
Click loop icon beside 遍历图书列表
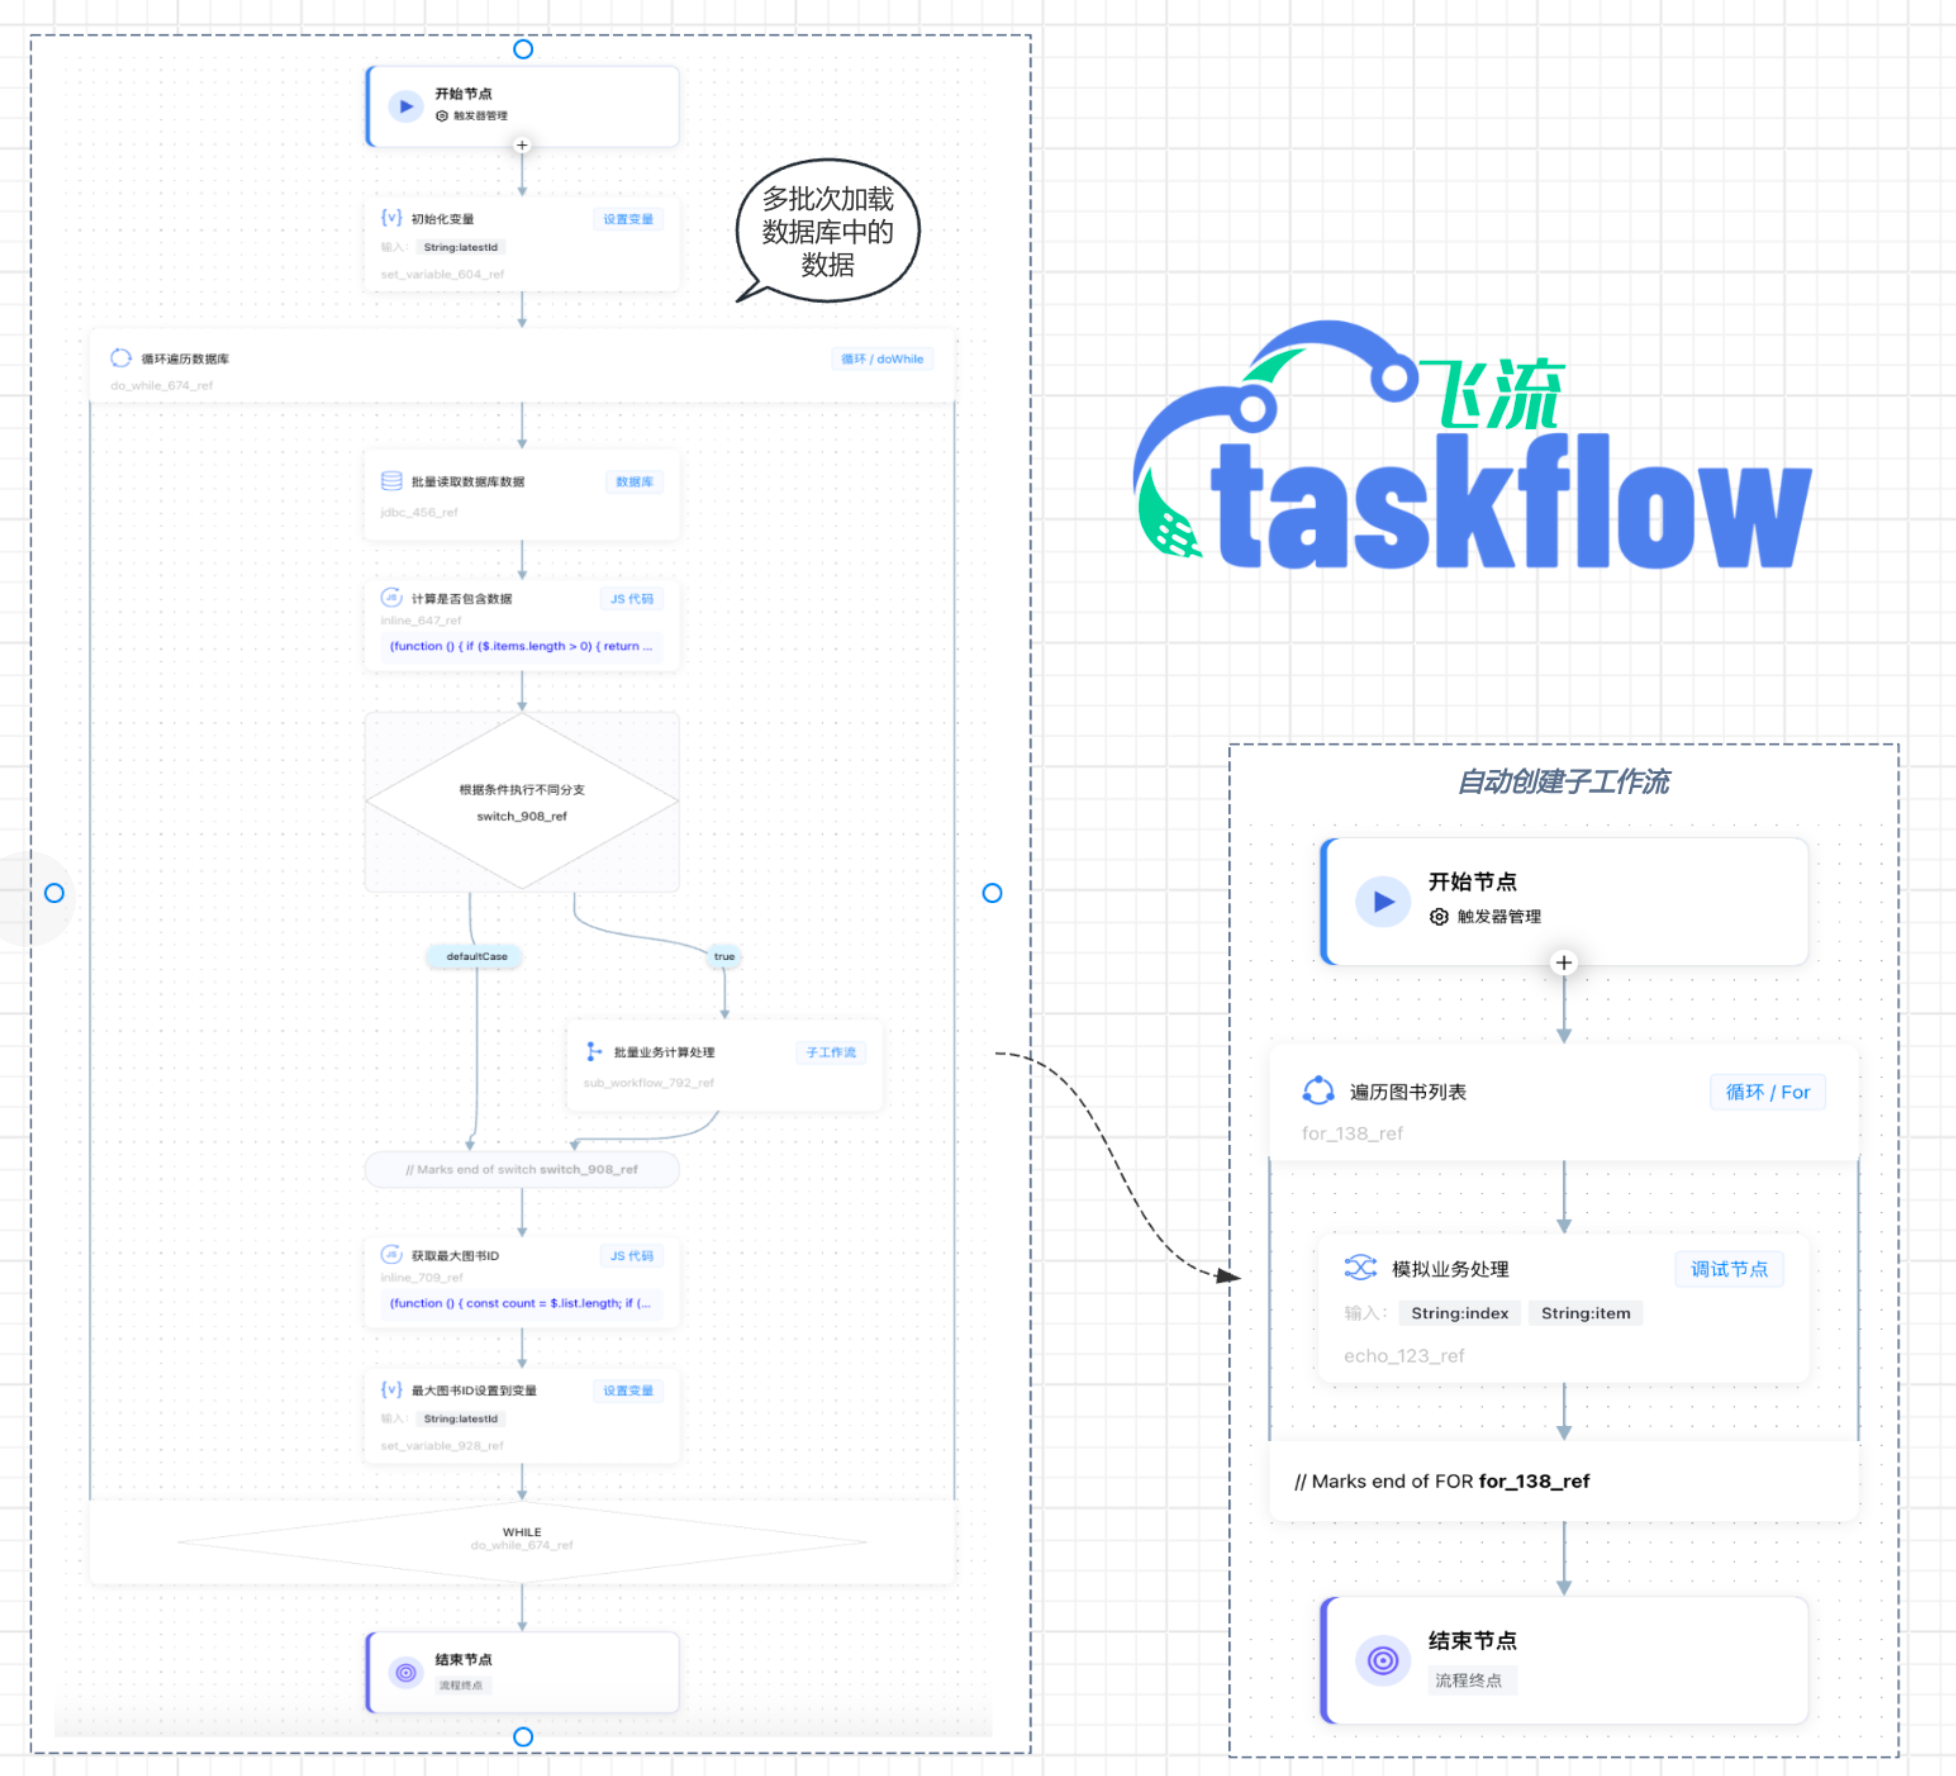coord(1318,1091)
